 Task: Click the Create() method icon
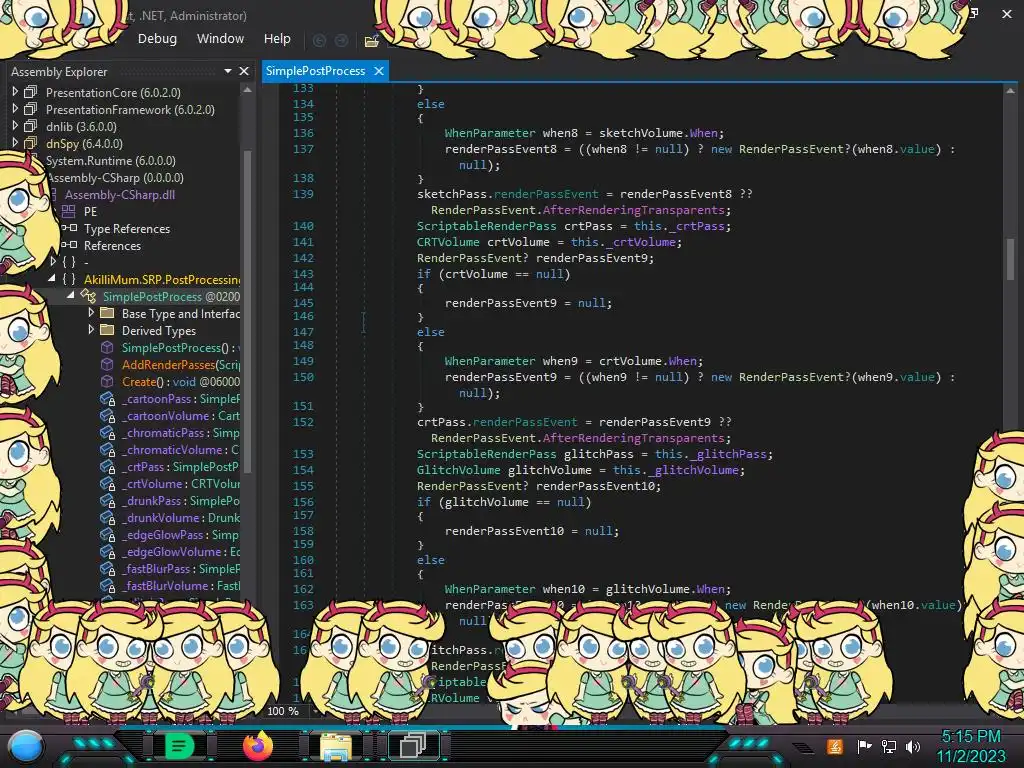point(107,381)
